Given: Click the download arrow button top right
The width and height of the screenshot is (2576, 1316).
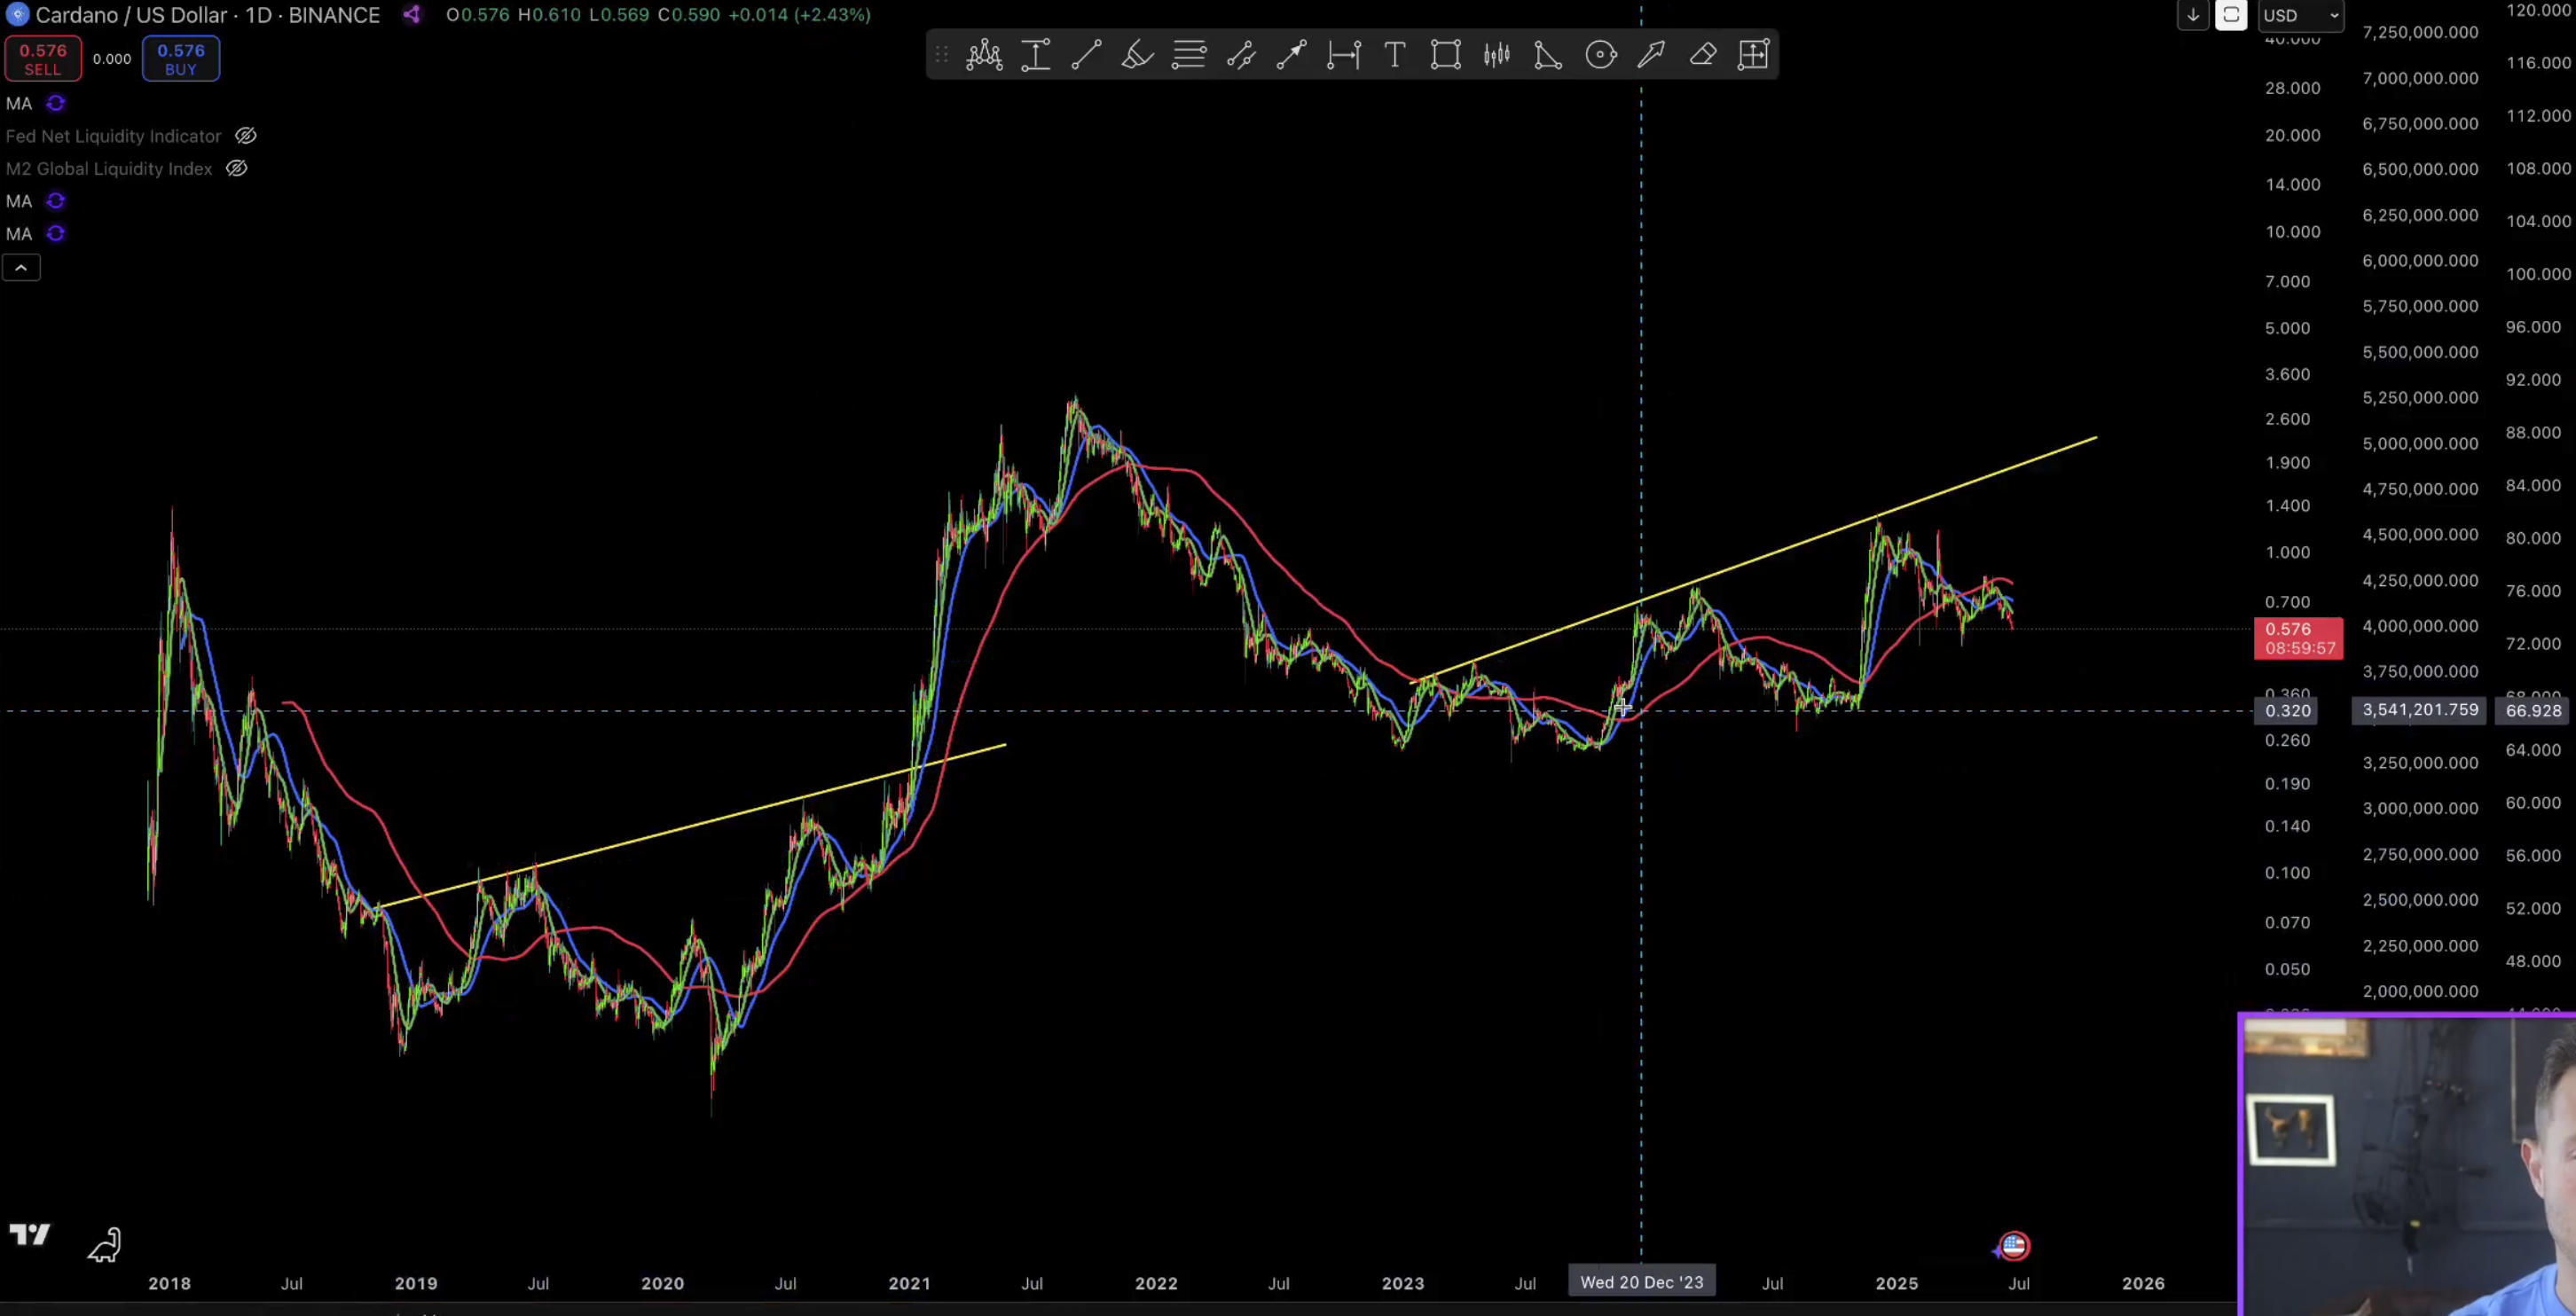Looking at the screenshot, I should (x=2192, y=14).
